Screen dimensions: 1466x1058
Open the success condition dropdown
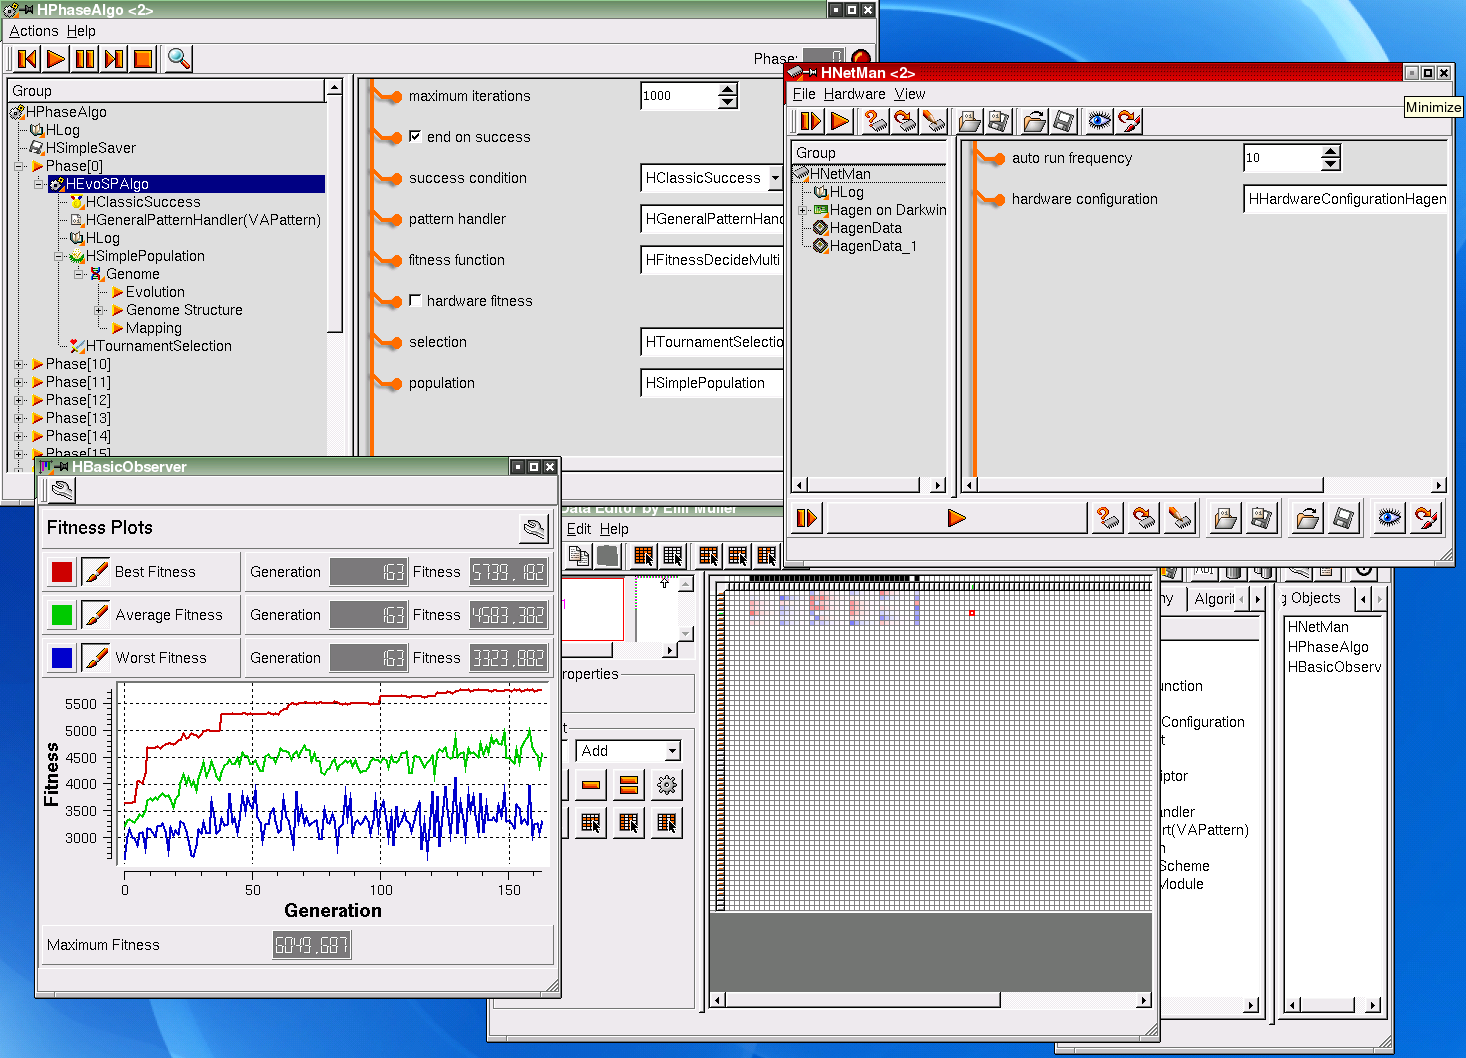[x=774, y=178]
